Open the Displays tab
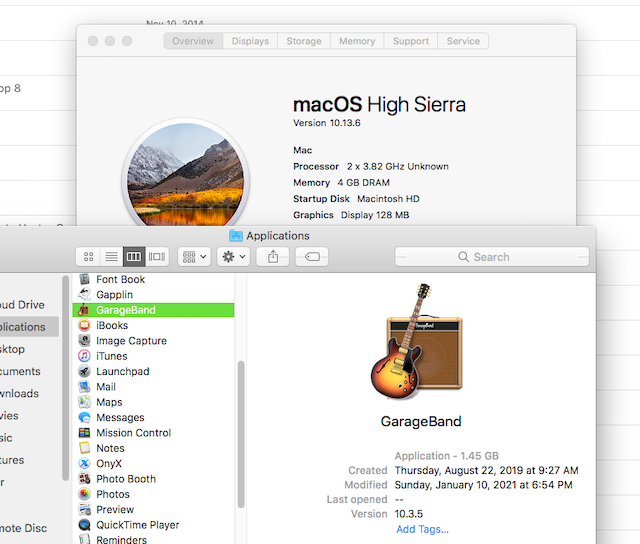The image size is (640, 544). click(250, 41)
